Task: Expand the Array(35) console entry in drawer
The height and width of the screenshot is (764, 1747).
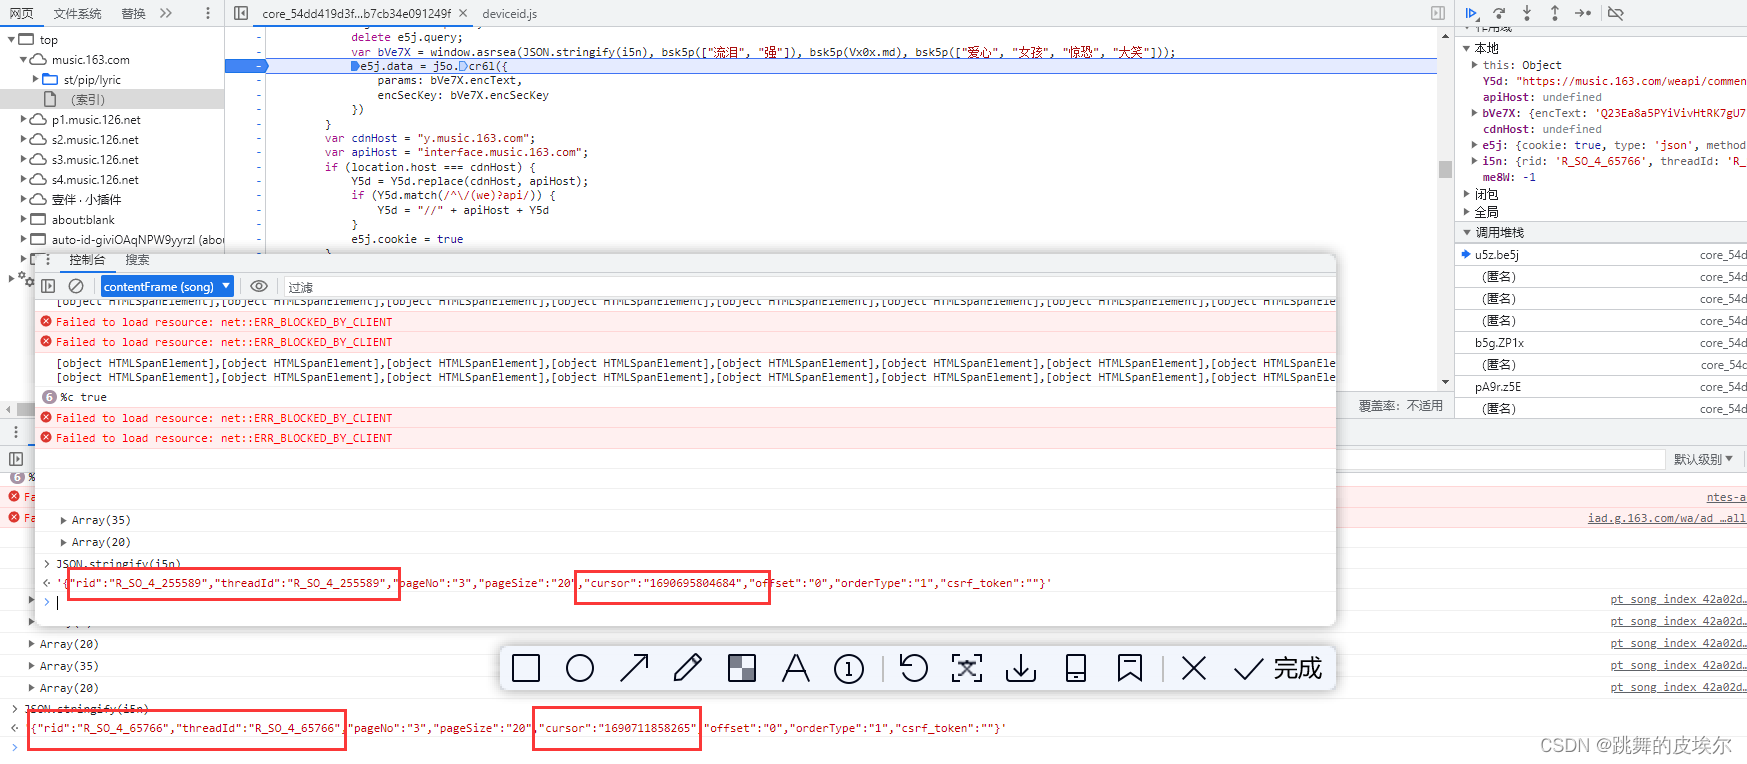Action: click(64, 520)
